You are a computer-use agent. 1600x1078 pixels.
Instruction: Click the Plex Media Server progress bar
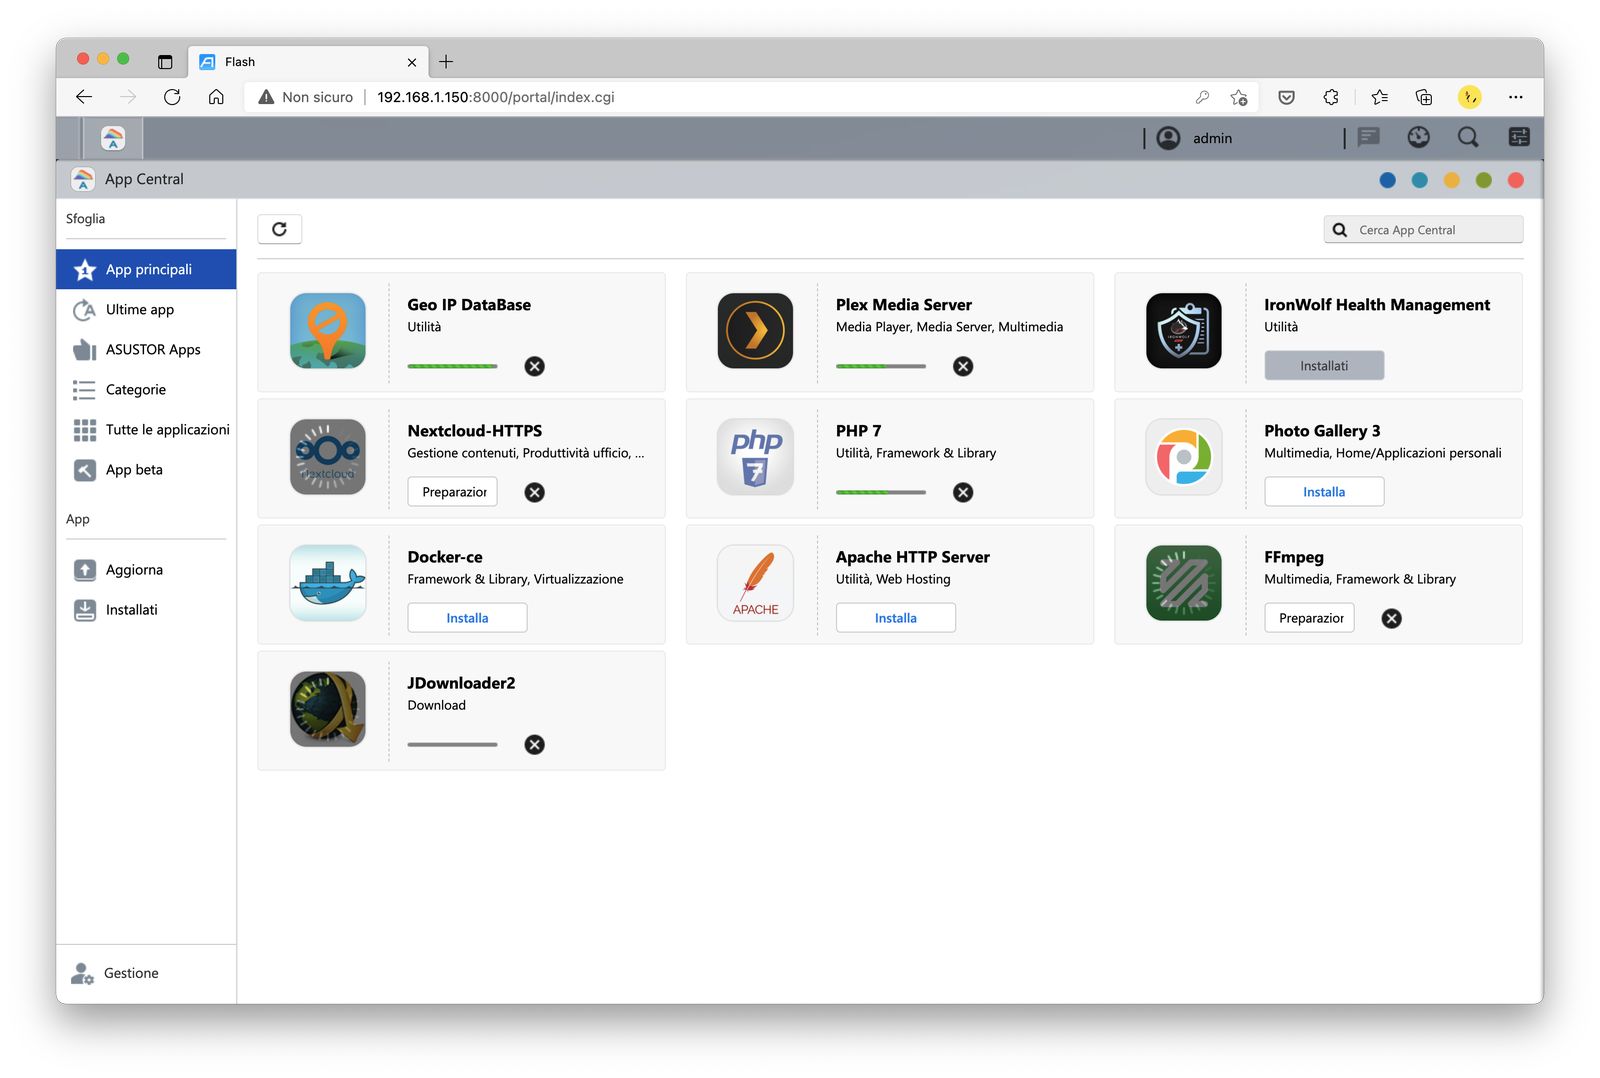881,366
